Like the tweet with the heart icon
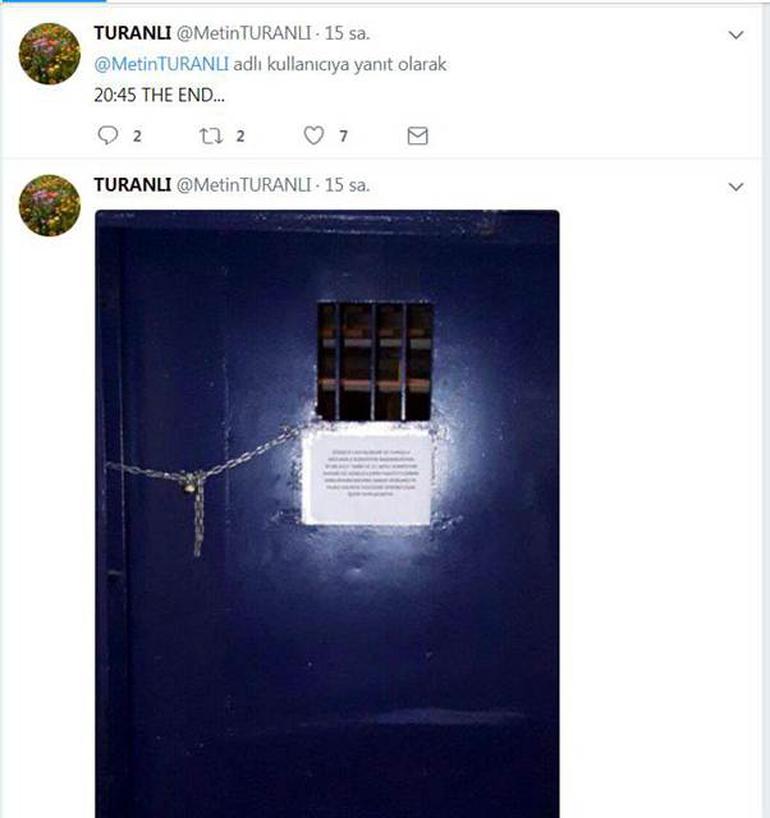The width and height of the screenshot is (770, 818). (x=314, y=136)
